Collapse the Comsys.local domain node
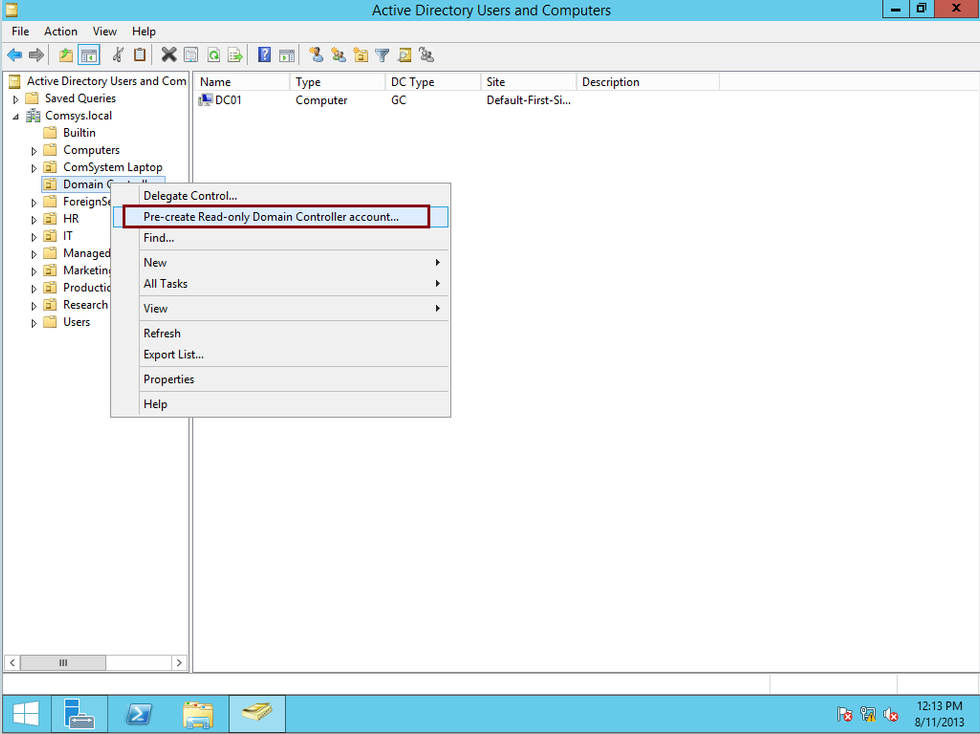980x734 pixels. (16, 116)
